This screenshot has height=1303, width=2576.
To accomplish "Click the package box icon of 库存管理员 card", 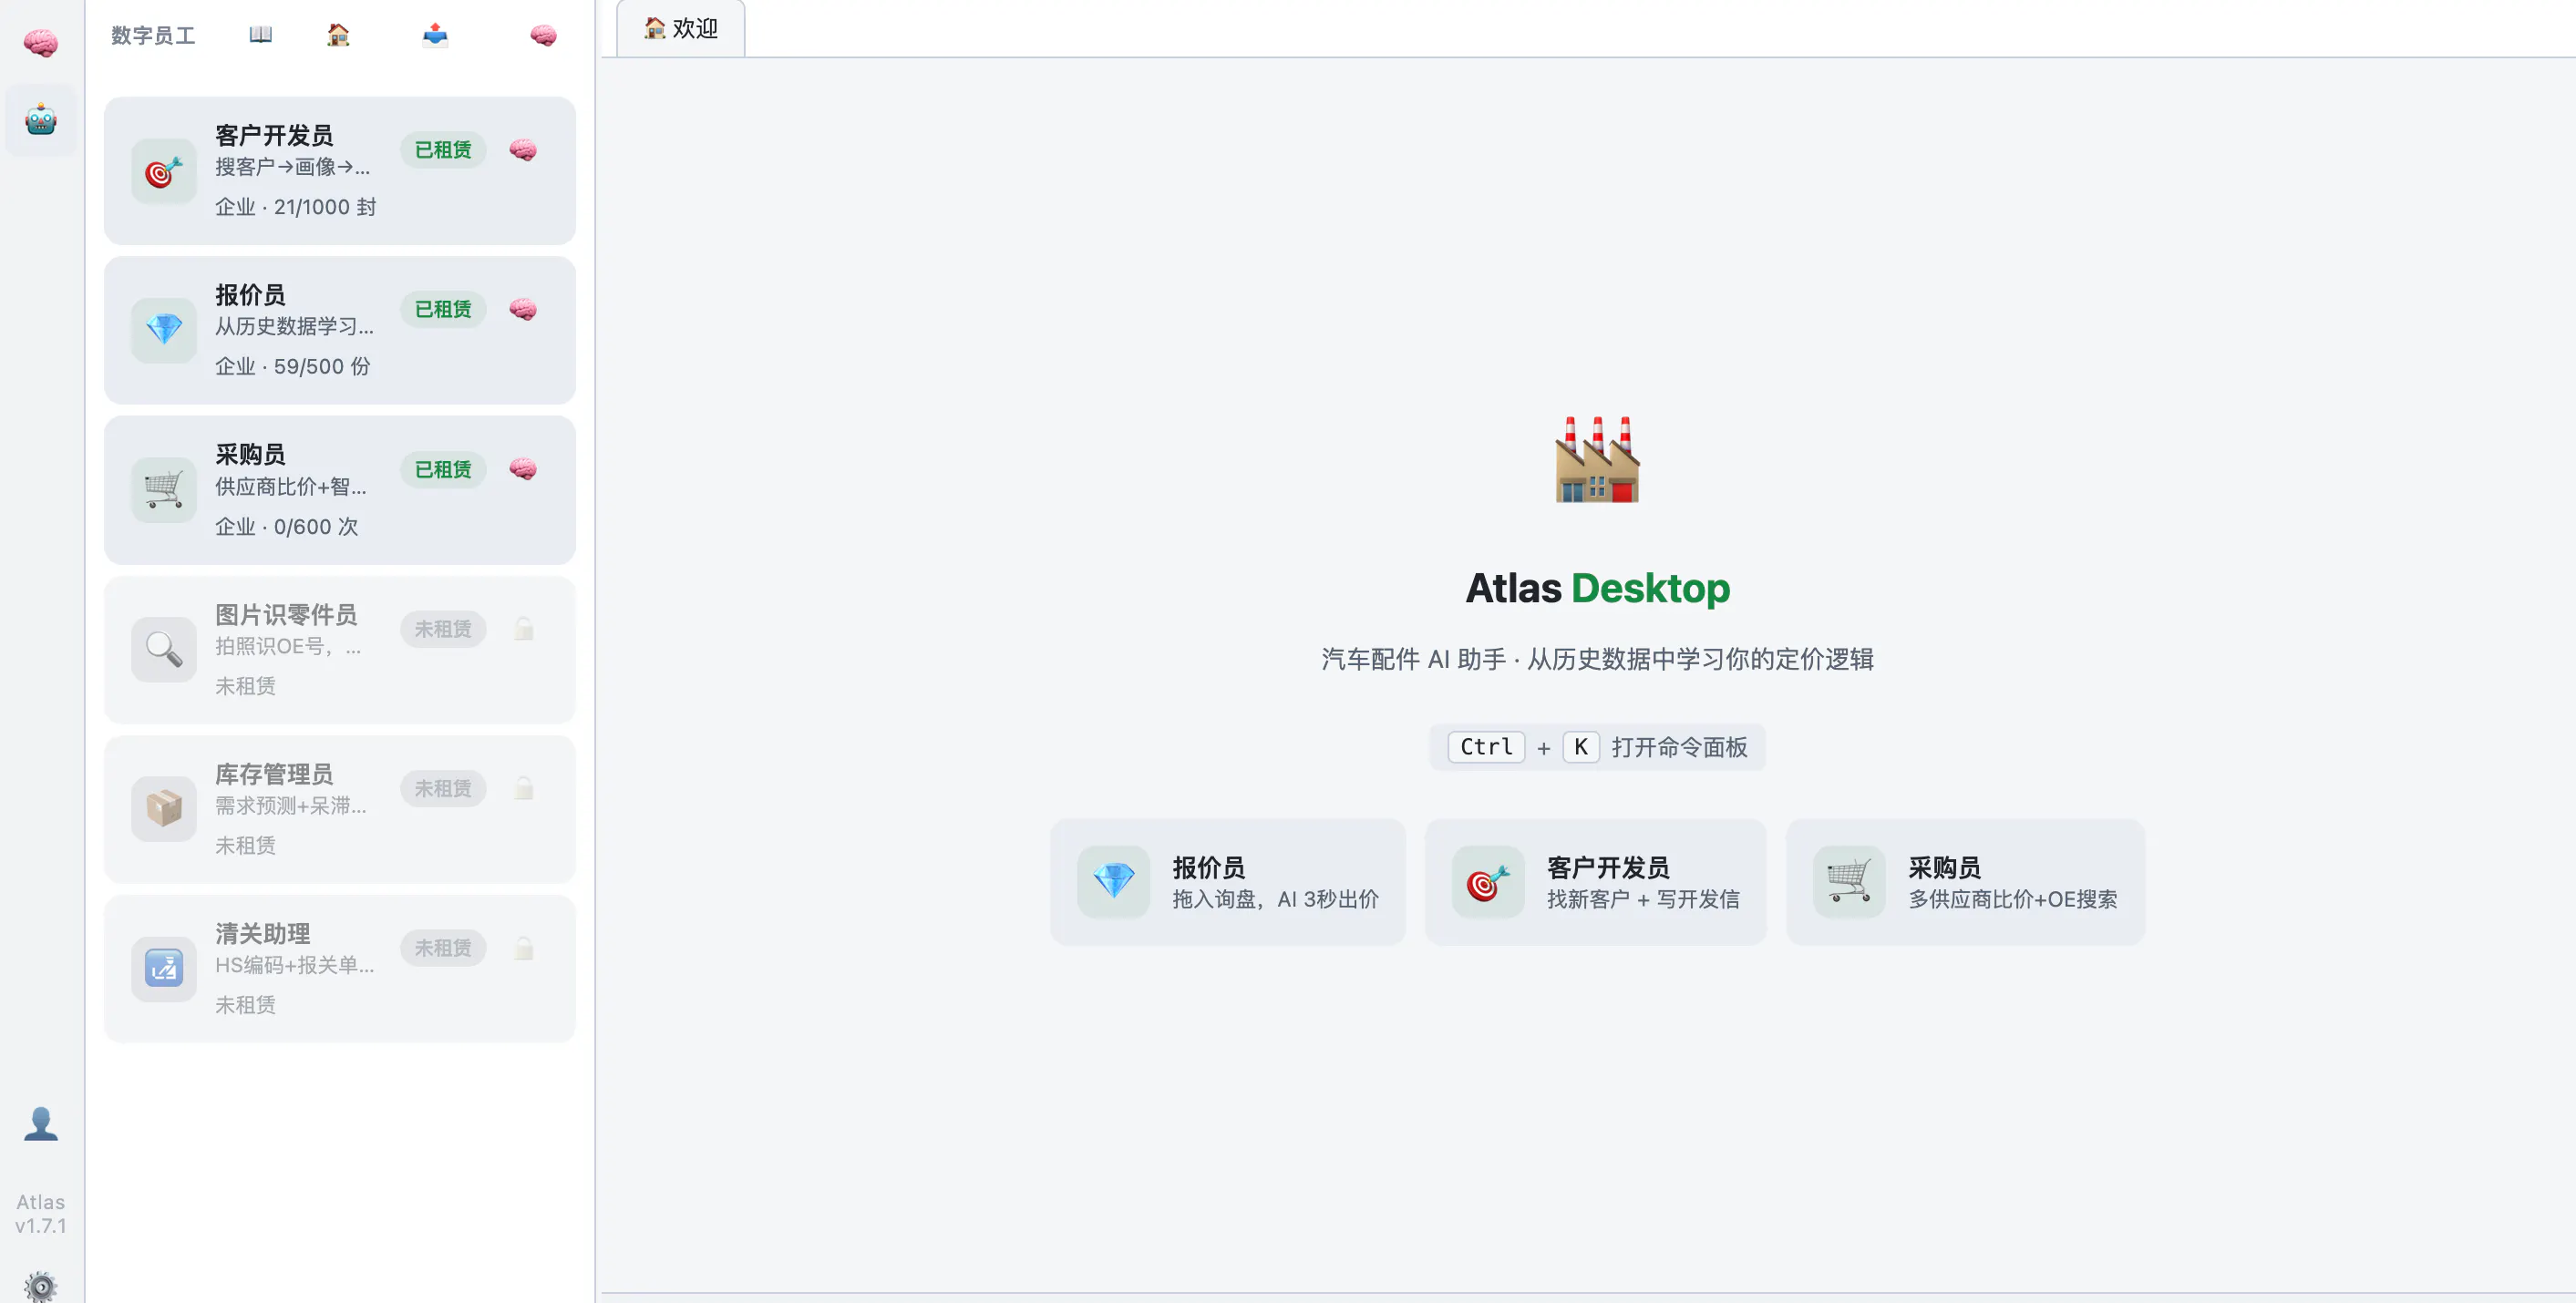I will tap(164, 809).
